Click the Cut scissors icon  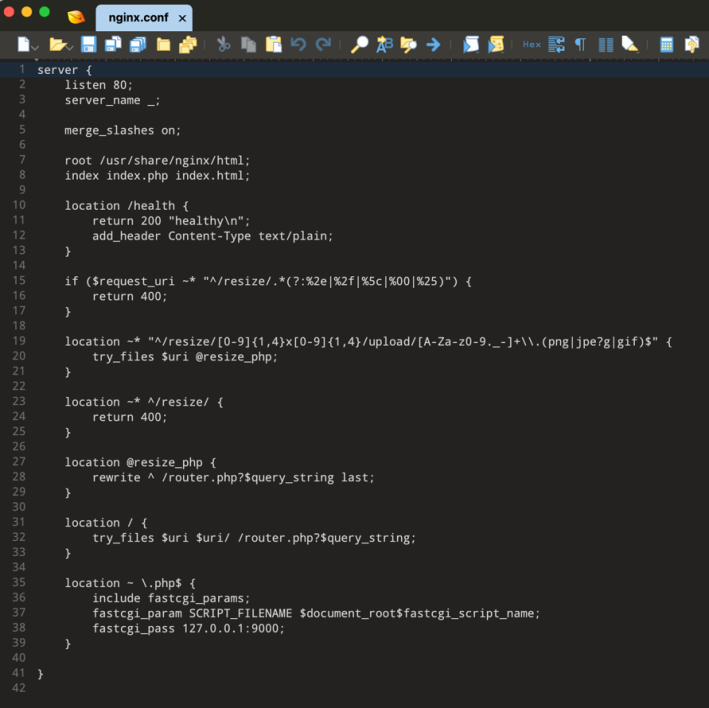point(223,44)
